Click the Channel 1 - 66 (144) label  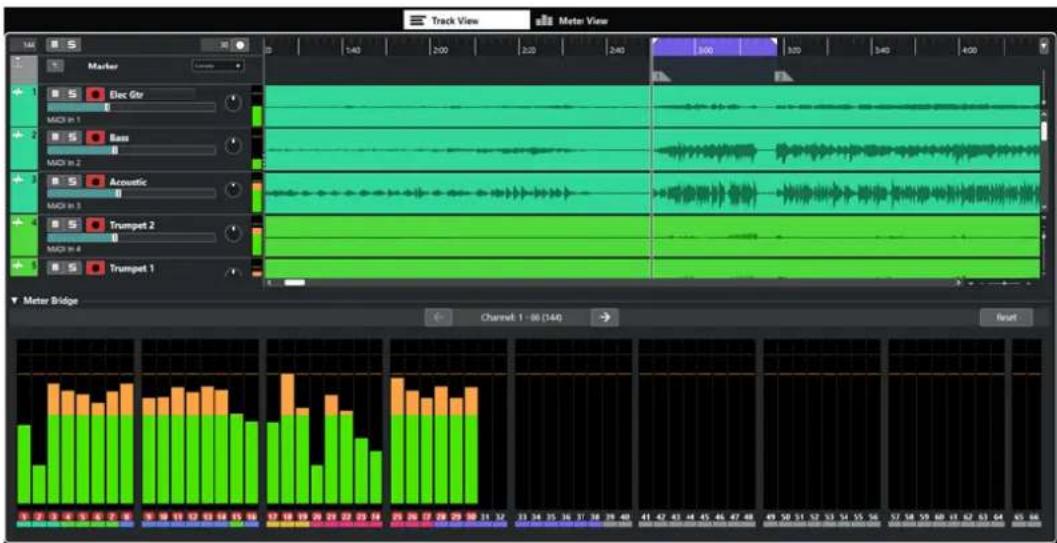point(521,318)
